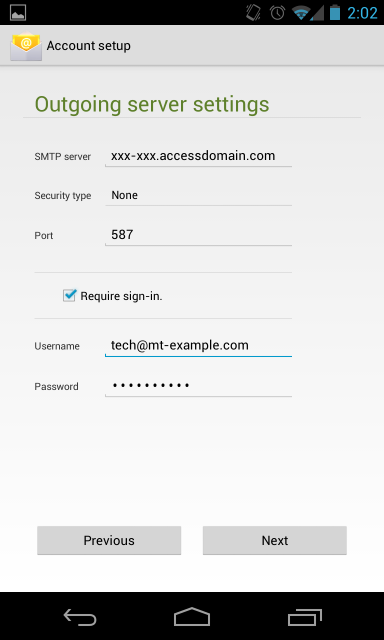Select the Port field showing 587
This screenshot has height=640, width=384.
pos(198,235)
